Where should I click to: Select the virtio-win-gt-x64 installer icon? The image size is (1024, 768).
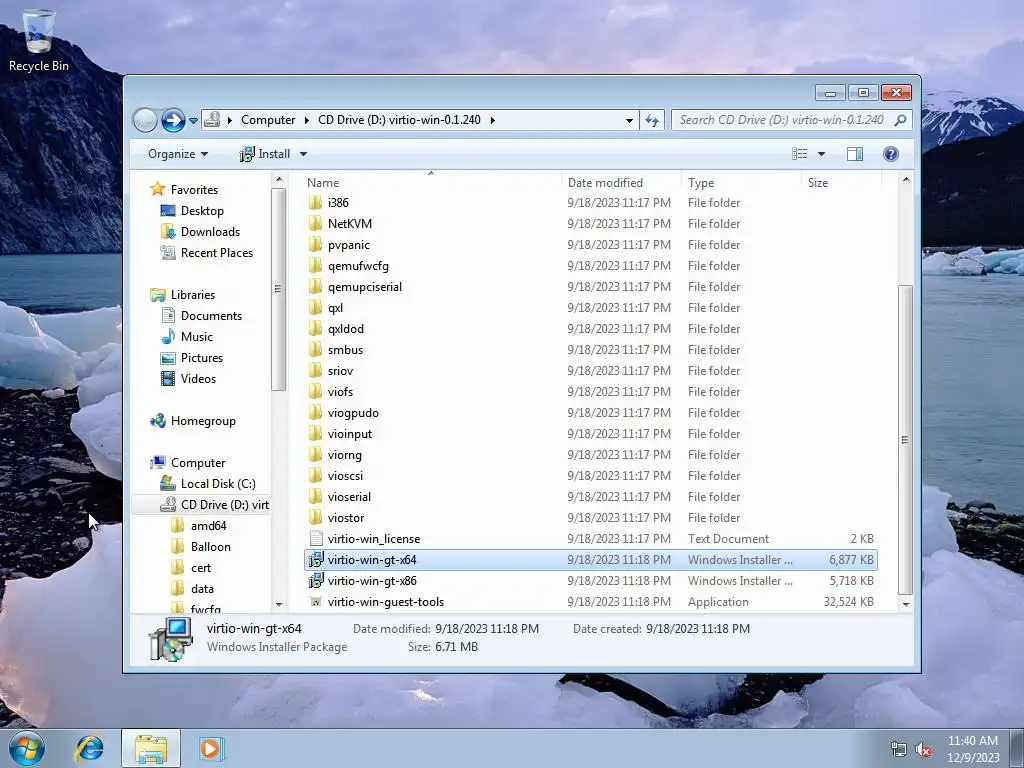tap(315, 560)
